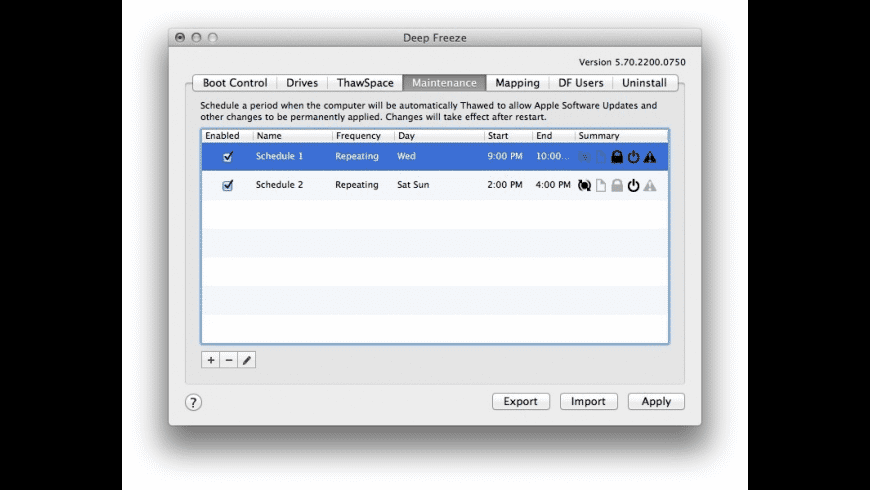Close the Deep Freeze window

tap(180, 37)
